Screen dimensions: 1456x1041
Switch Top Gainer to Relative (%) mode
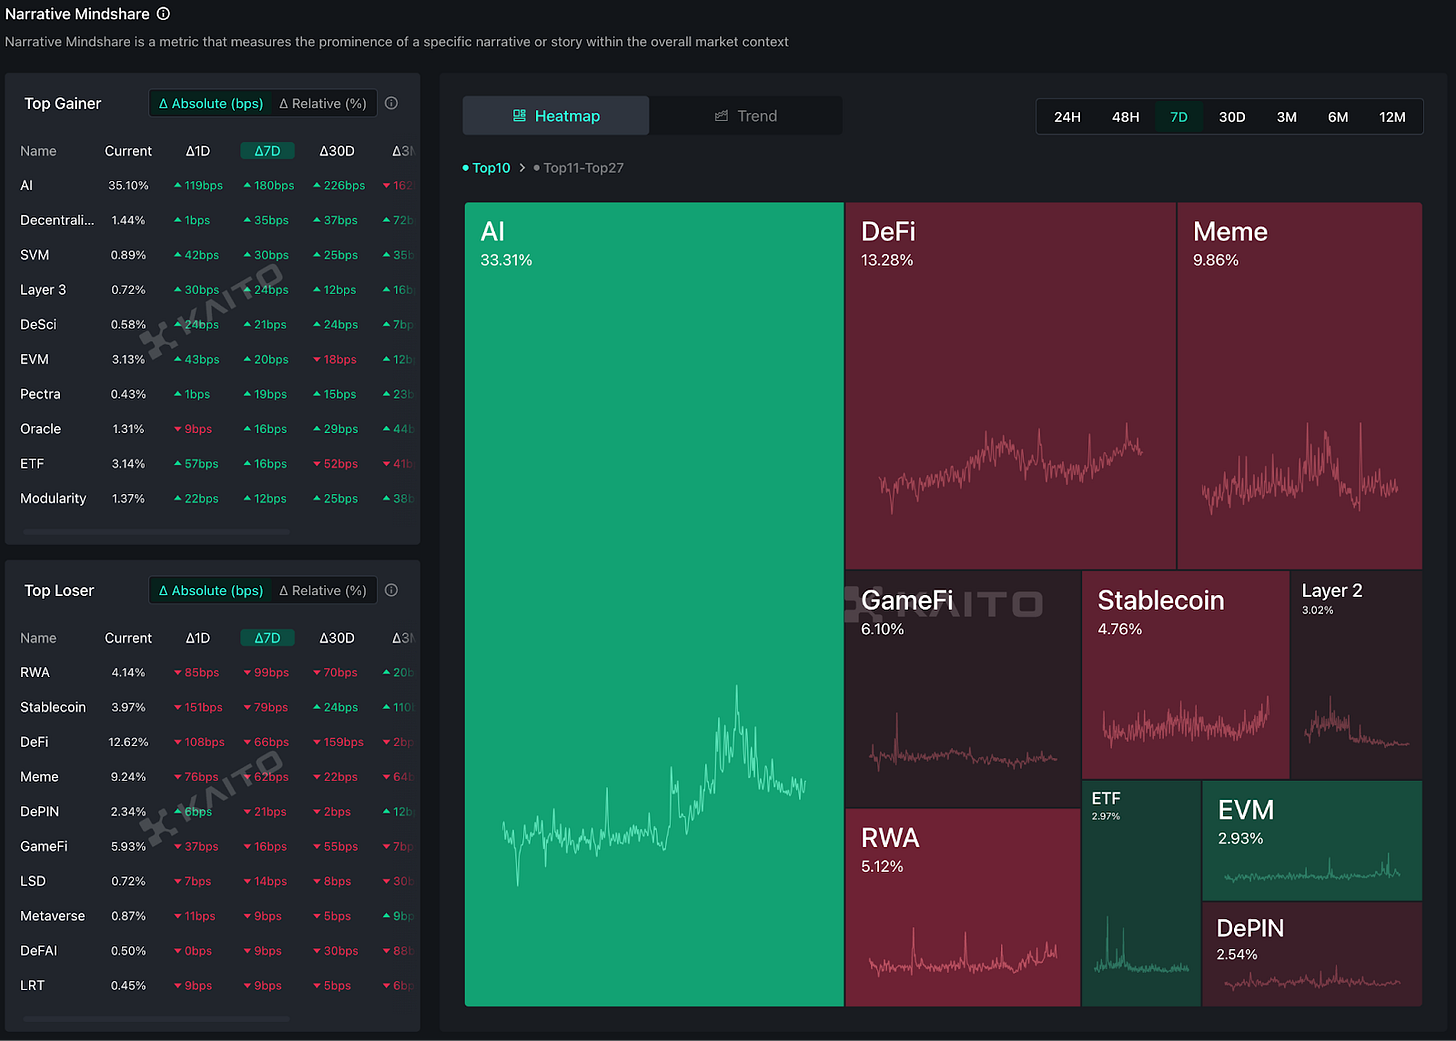[322, 103]
